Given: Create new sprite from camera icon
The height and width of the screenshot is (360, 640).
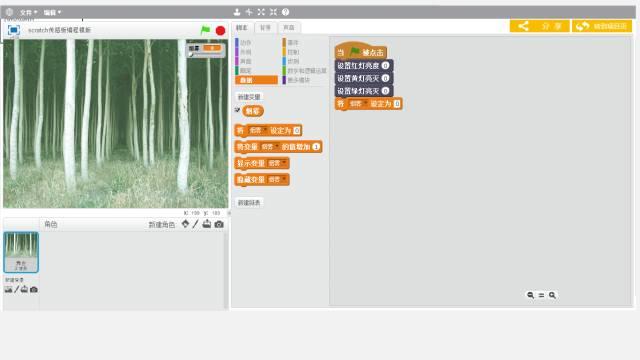Looking at the screenshot, I should [219, 224].
